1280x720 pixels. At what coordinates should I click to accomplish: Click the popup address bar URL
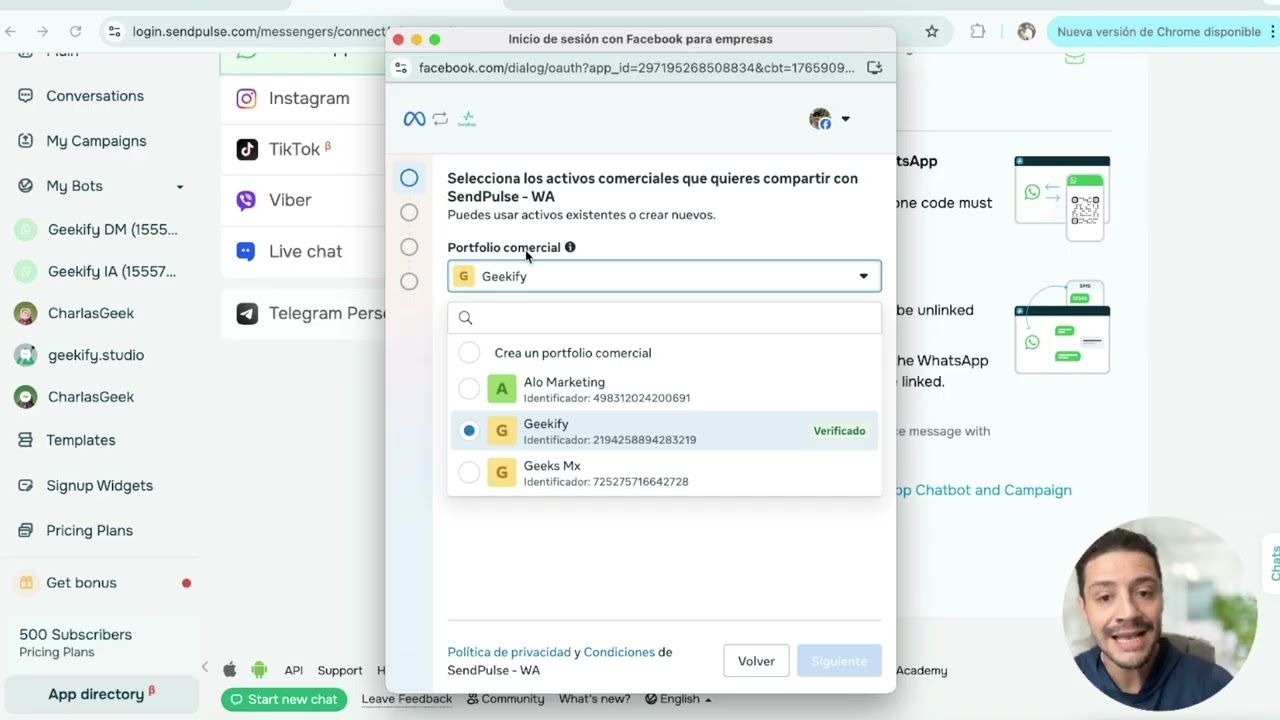[637, 68]
